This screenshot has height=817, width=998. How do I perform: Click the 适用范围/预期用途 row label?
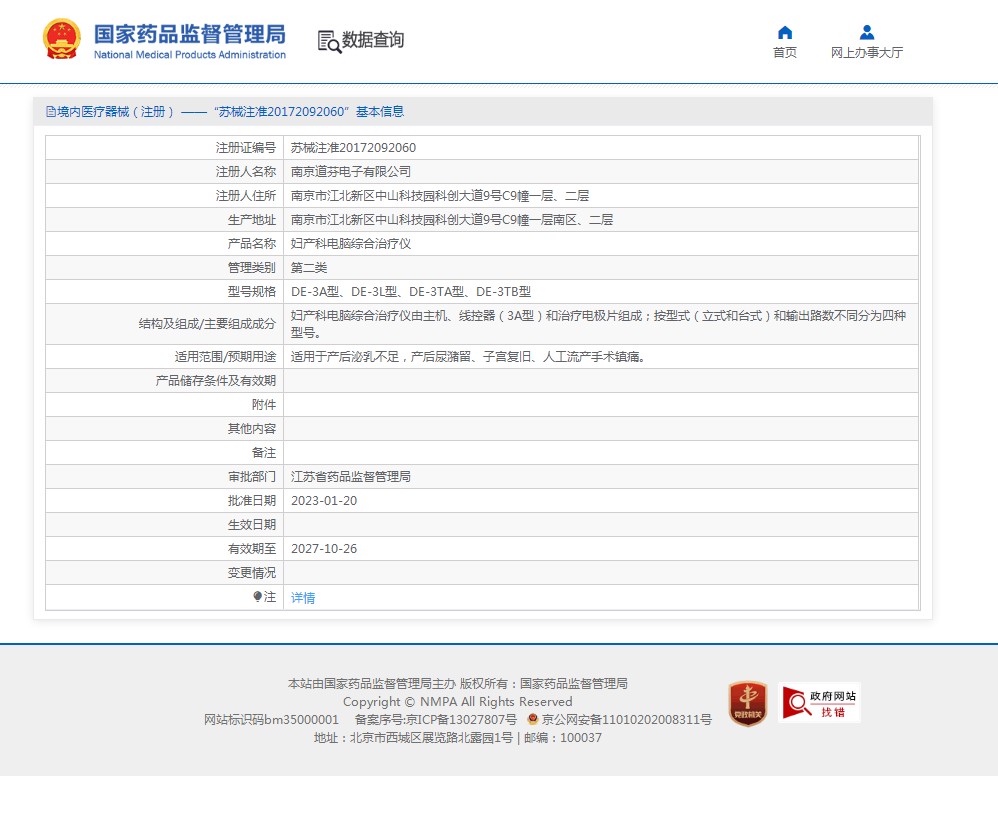pyautogui.click(x=225, y=357)
